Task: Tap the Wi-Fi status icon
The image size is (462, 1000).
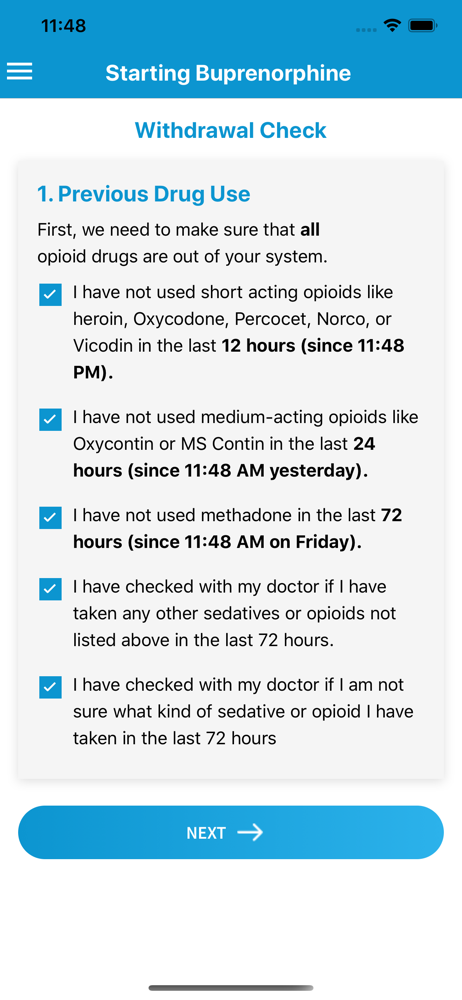Action: [x=392, y=26]
